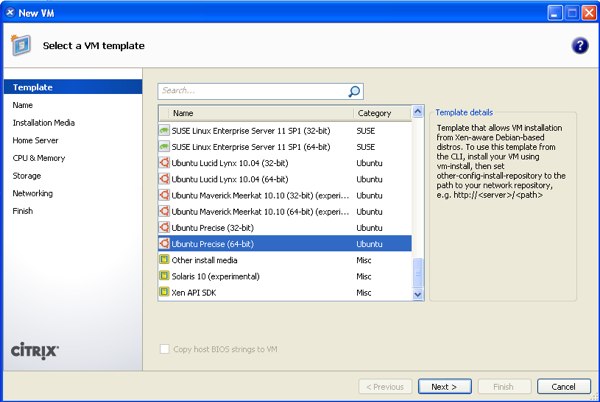Screen dimensions: 600x402
Task: Open the Finish wizard step
Action: click(x=23, y=211)
